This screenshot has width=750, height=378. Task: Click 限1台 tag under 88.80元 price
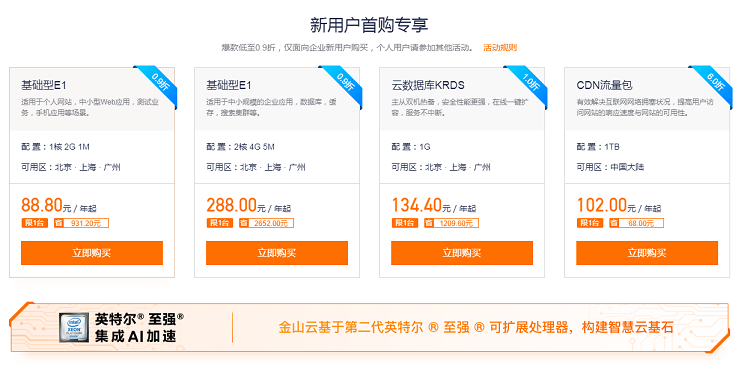point(34,223)
